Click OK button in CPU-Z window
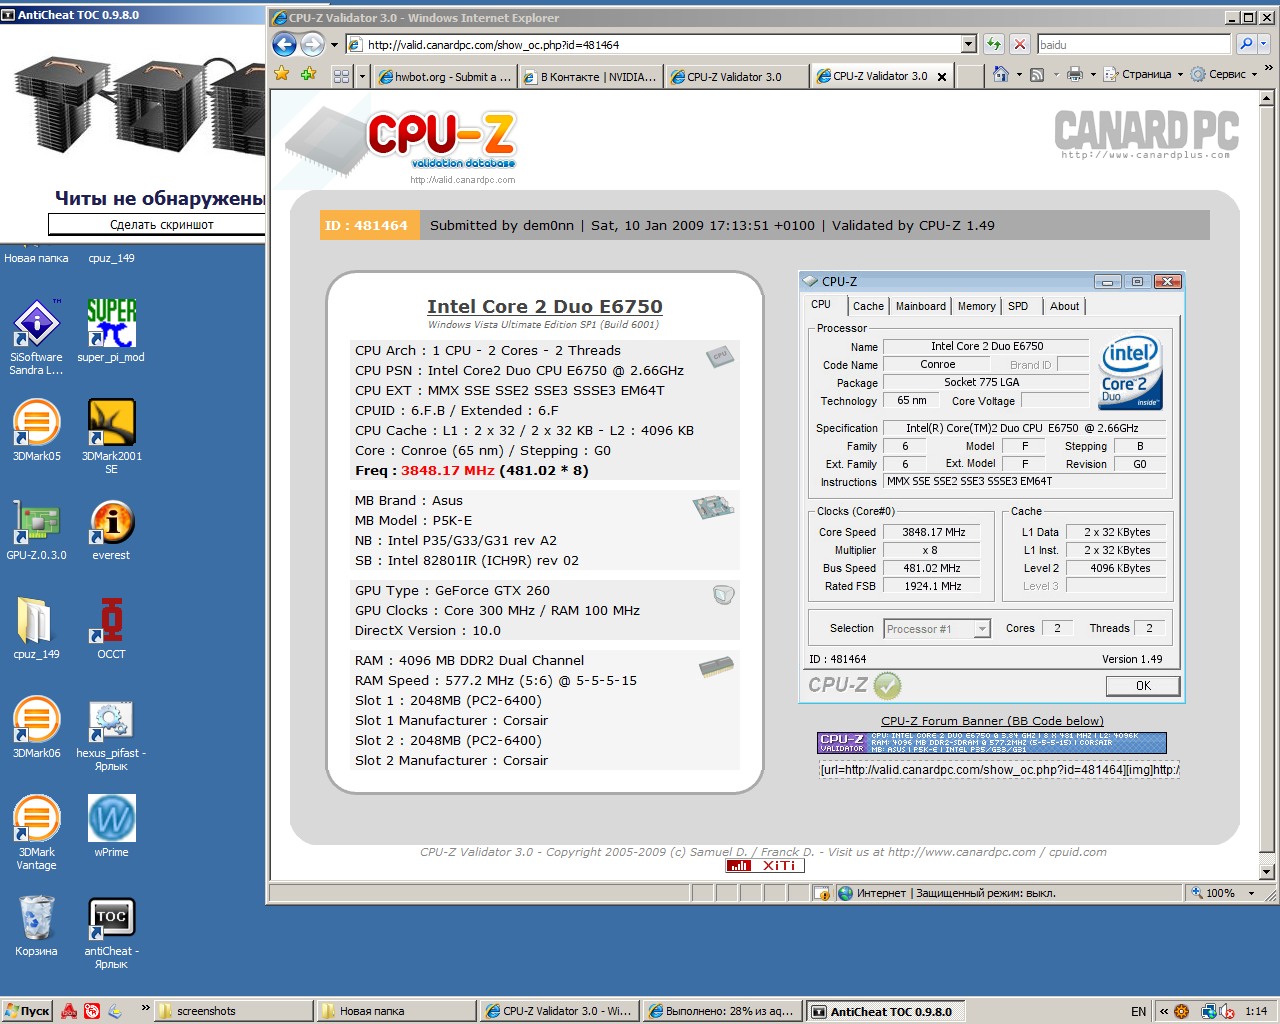 coord(1143,686)
